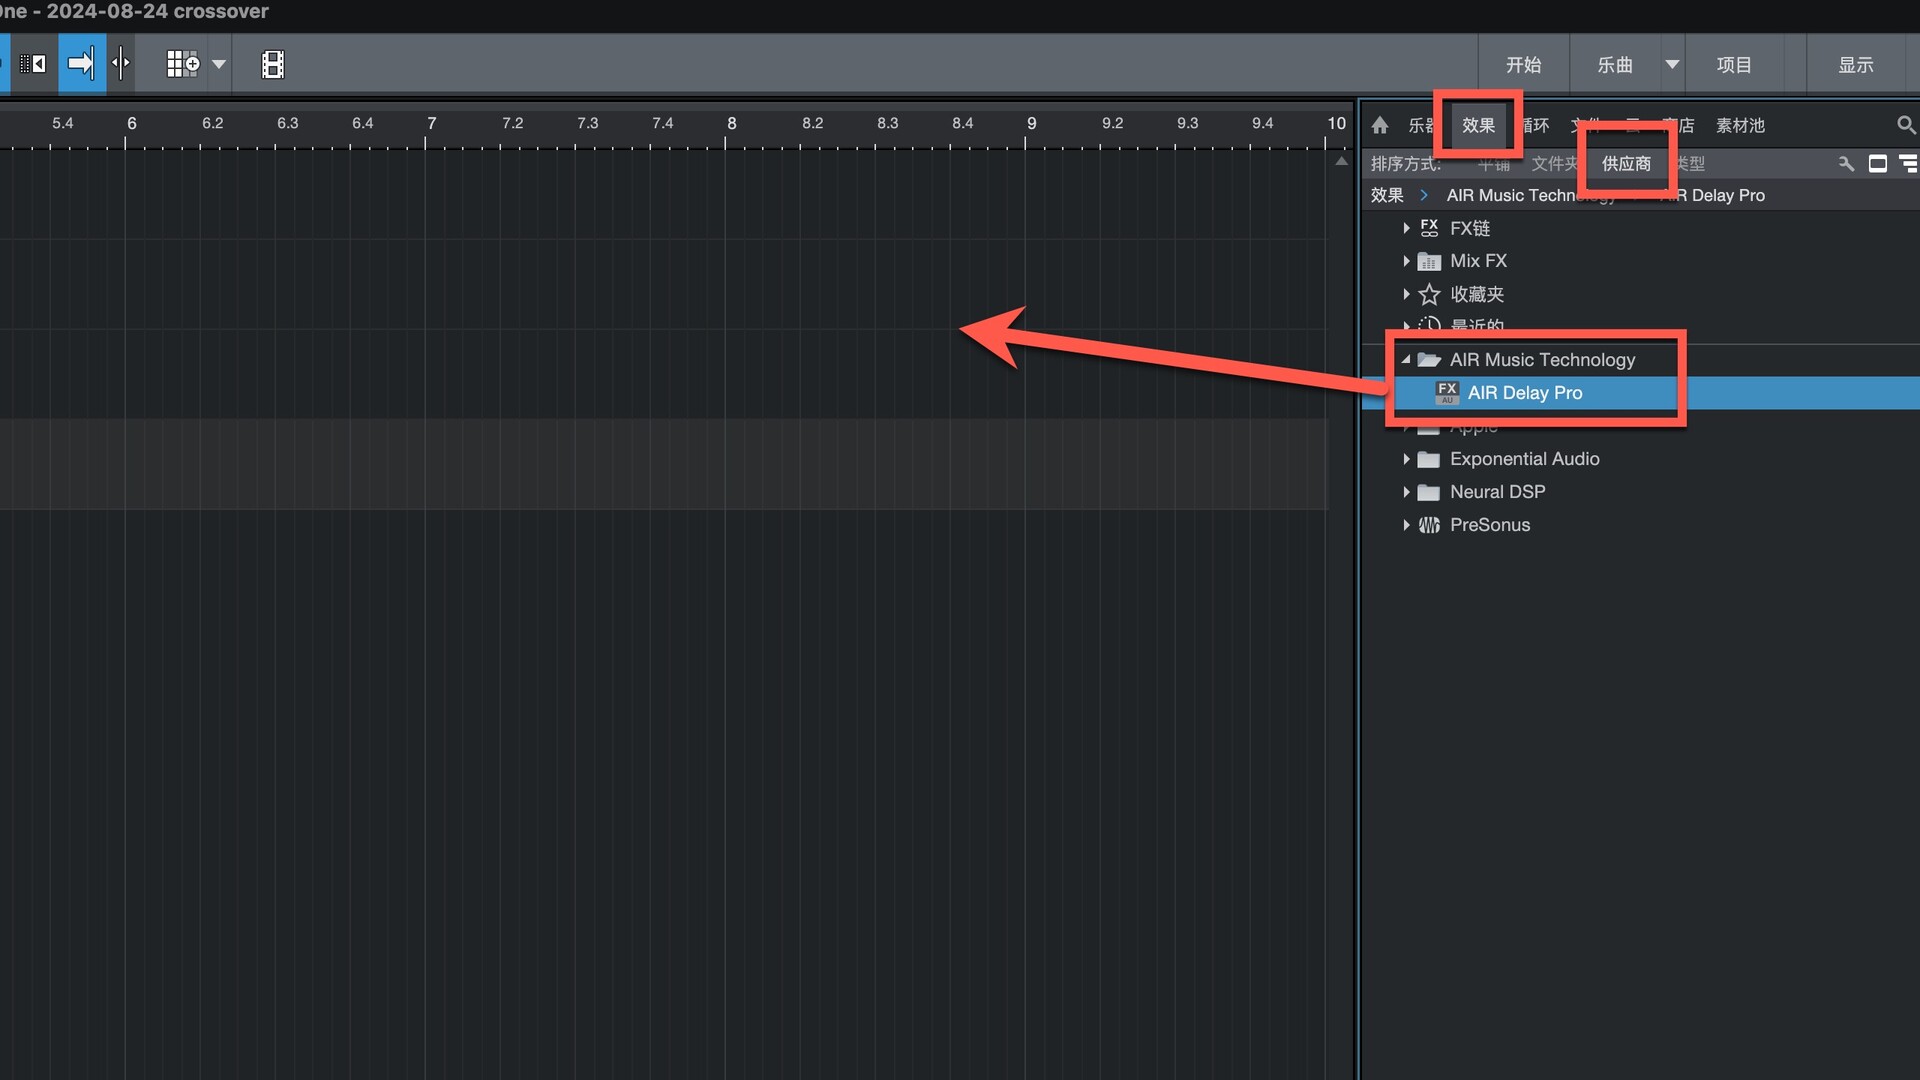
Task: Sort by 供应商 option
Action: (x=1626, y=163)
